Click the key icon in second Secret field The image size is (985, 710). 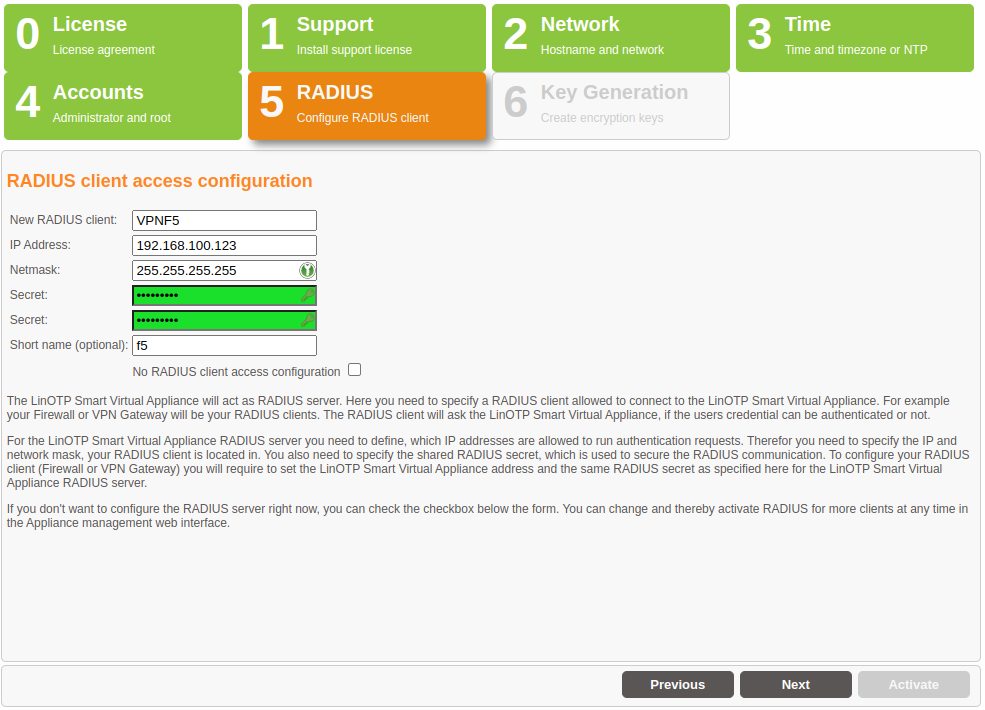click(x=307, y=320)
